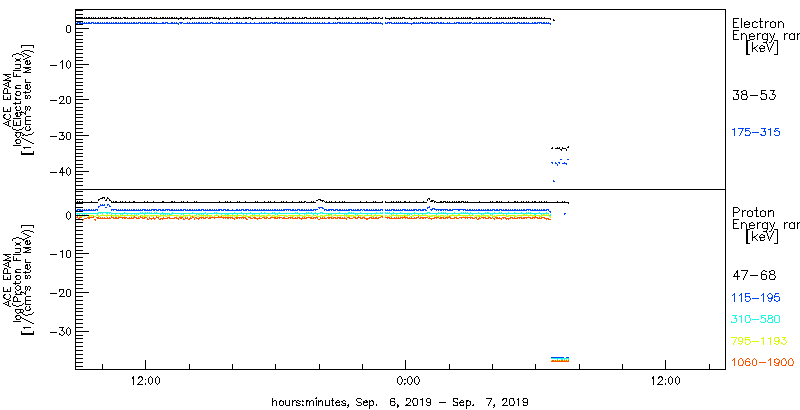Click the dropped black electron data points near -33
Viewport: 800px width, 410px height.
[x=560, y=148]
